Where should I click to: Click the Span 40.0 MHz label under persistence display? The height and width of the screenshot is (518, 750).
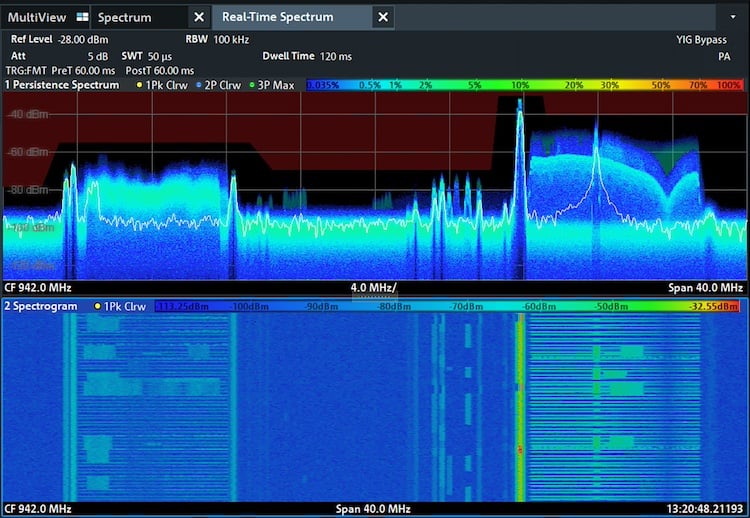pyautogui.click(x=706, y=288)
